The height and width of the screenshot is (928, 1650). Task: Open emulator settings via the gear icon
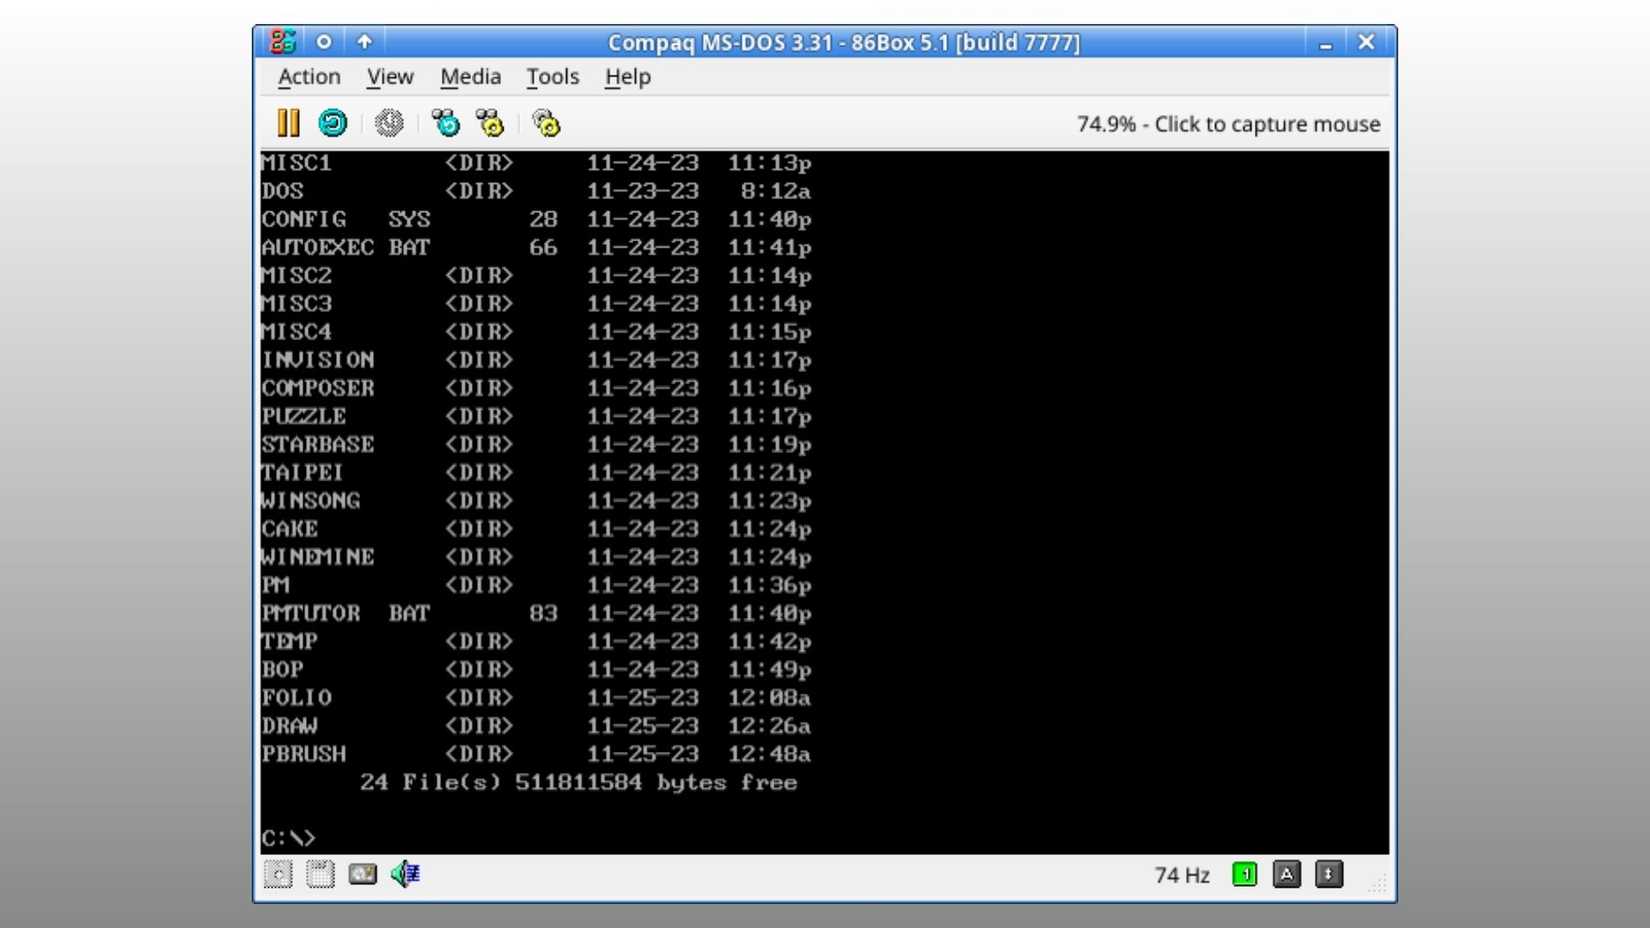546,123
